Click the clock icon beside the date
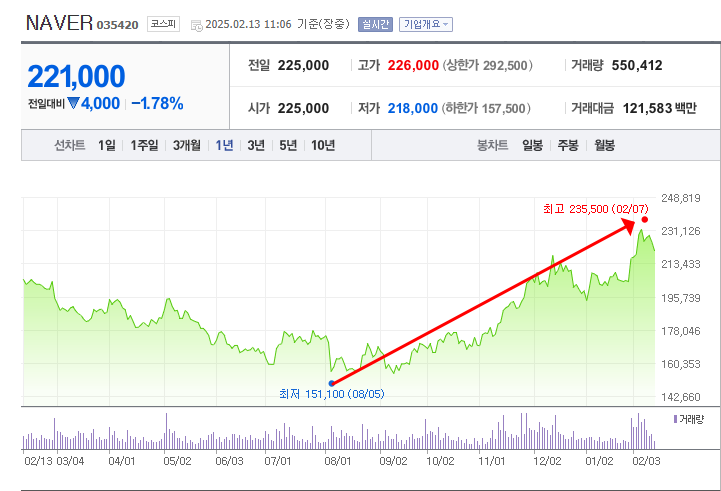This screenshot has height=491, width=721. click(x=196, y=26)
